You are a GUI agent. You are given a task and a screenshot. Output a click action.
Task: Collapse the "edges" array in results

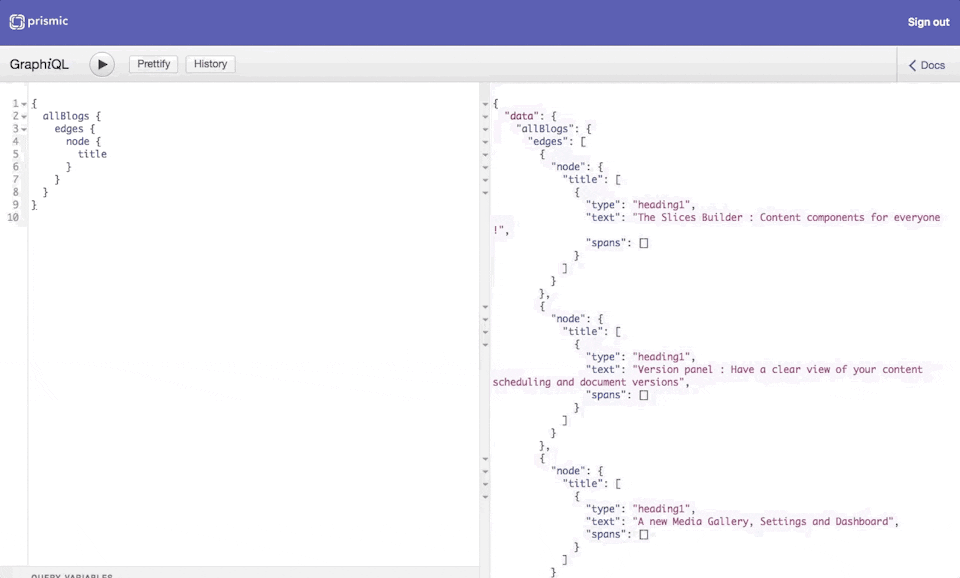pyautogui.click(x=486, y=142)
